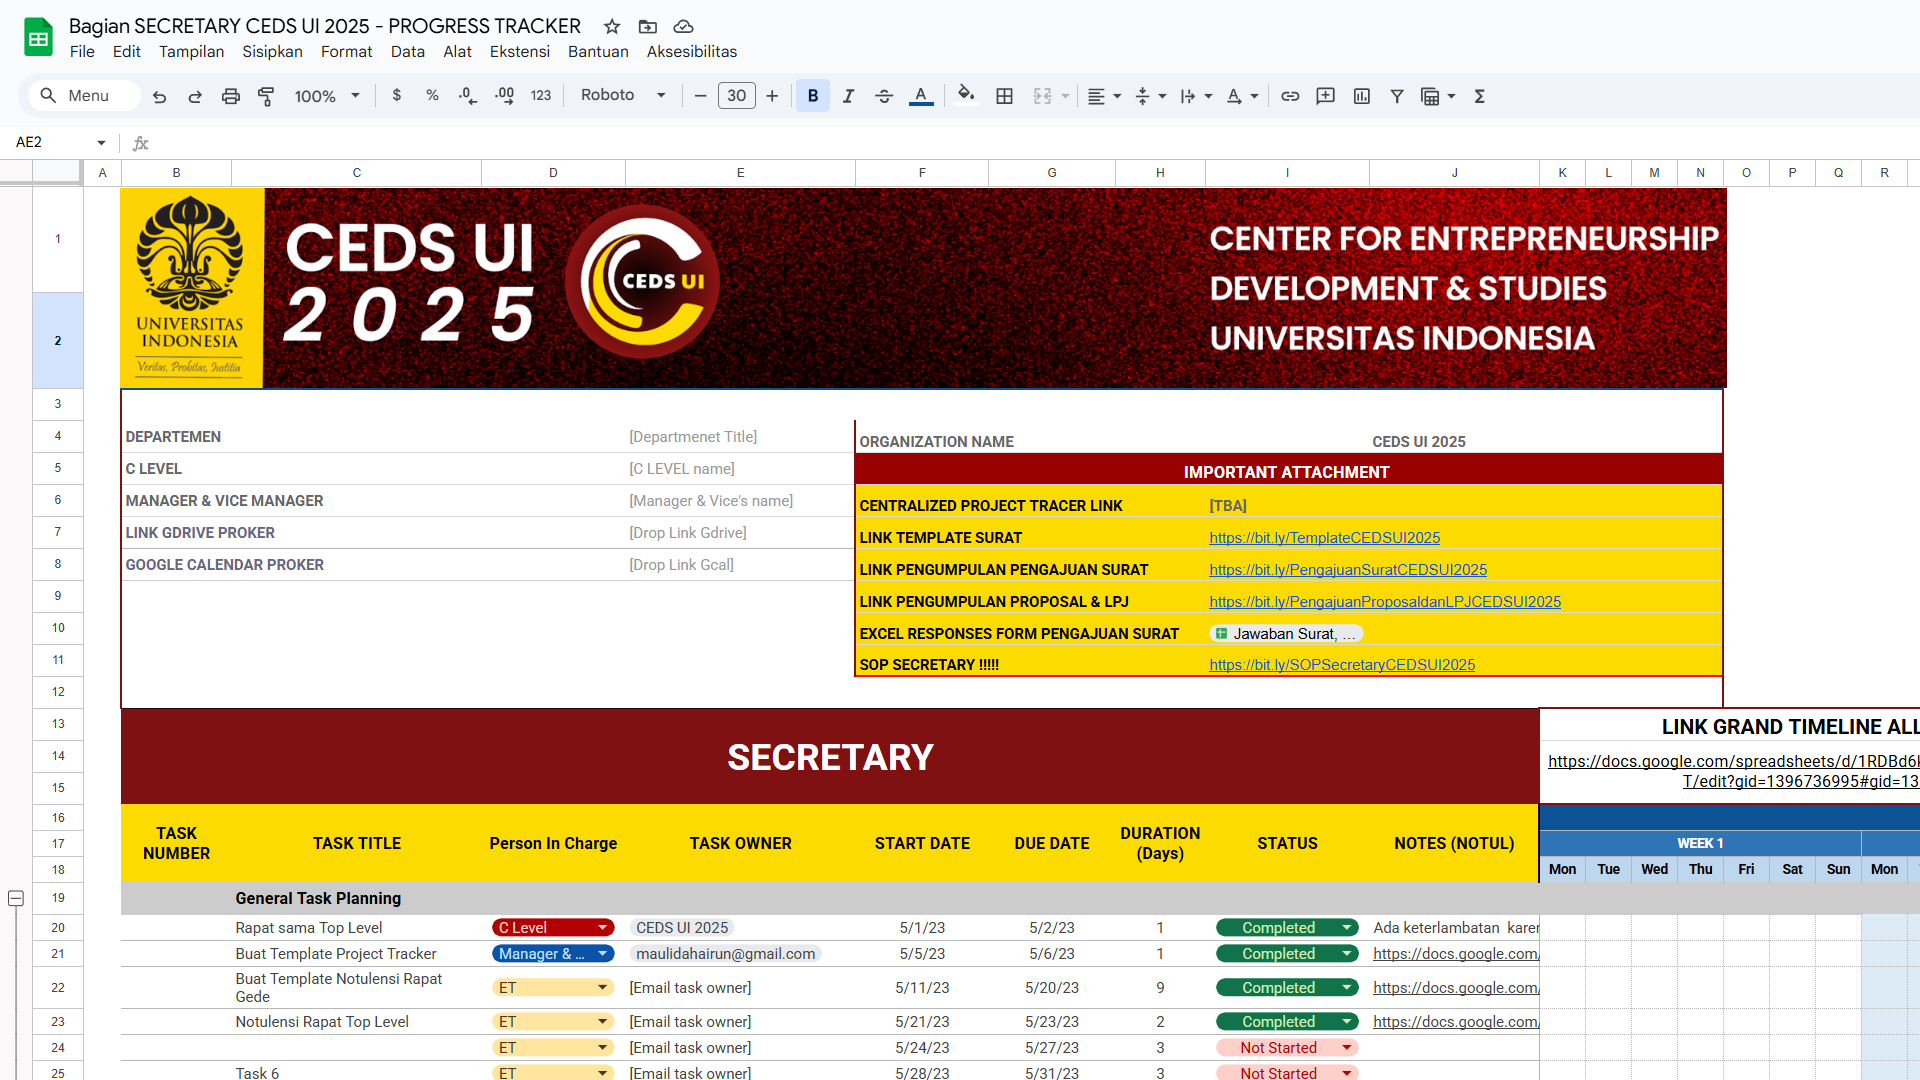Click the Undo icon

pos(159,96)
